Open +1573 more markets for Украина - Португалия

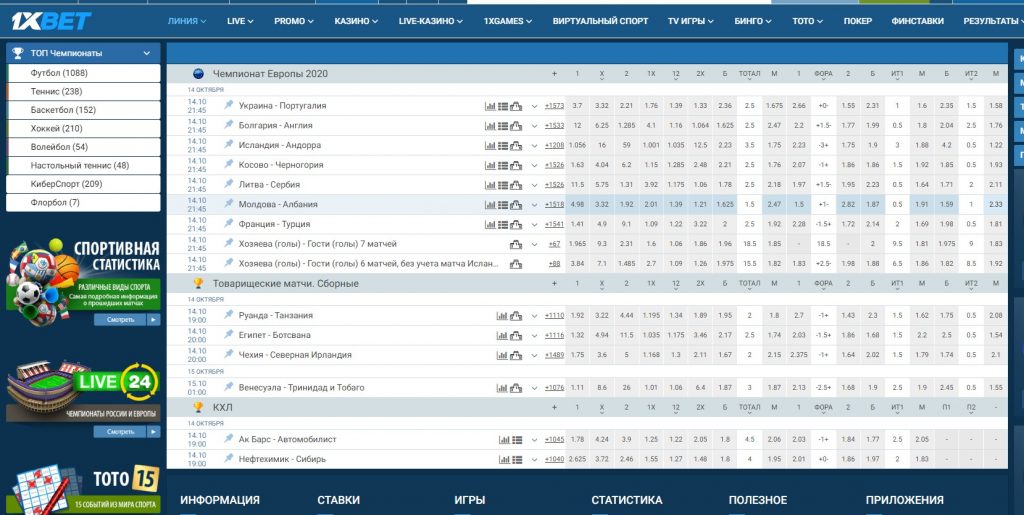(x=554, y=106)
